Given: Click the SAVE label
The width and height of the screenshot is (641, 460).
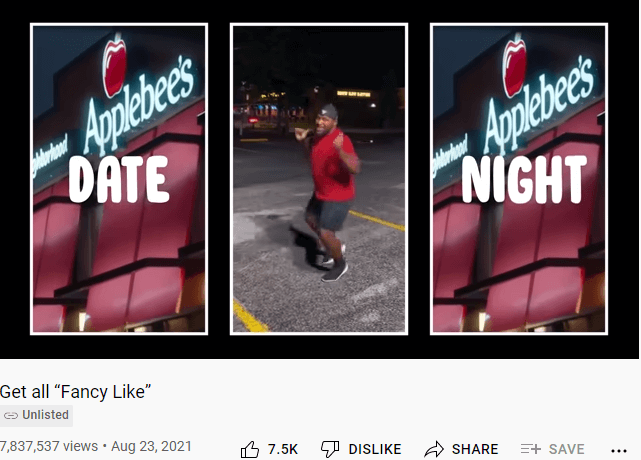Looking at the screenshot, I should point(567,449).
